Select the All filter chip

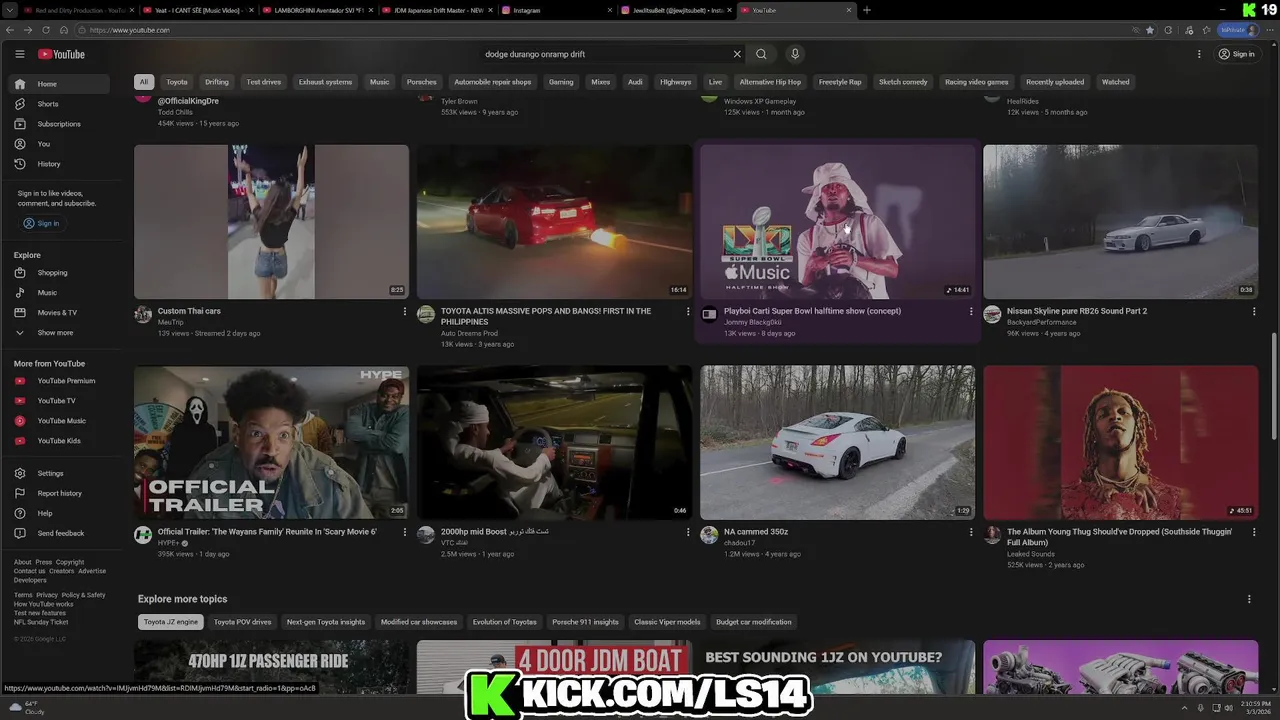pyautogui.click(x=144, y=82)
